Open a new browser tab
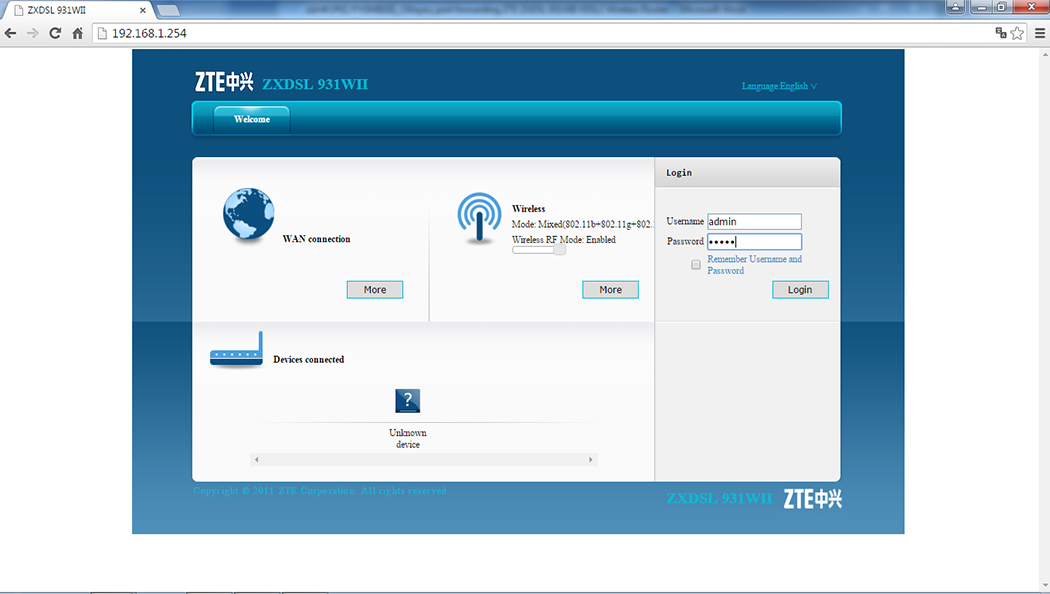Viewport: 1050px width, 594px height. pyautogui.click(x=167, y=10)
